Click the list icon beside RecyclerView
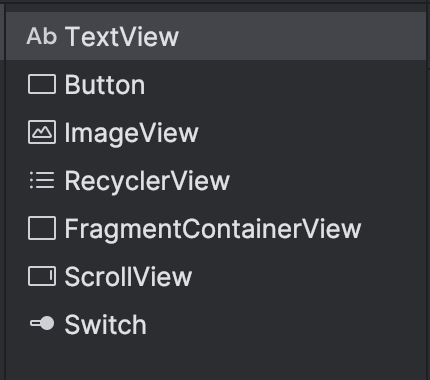430x380 pixels. [x=42, y=180]
